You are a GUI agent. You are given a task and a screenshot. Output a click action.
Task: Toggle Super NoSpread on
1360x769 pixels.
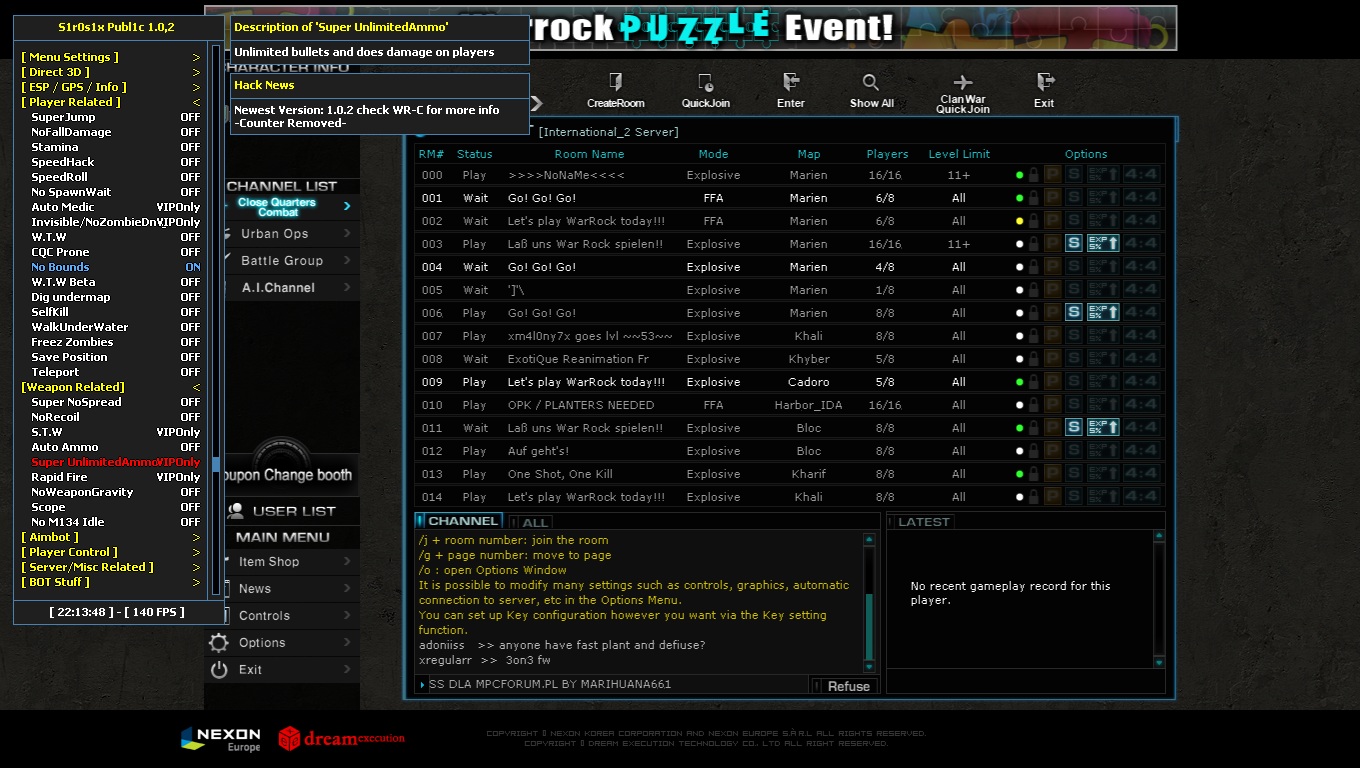tap(115, 402)
